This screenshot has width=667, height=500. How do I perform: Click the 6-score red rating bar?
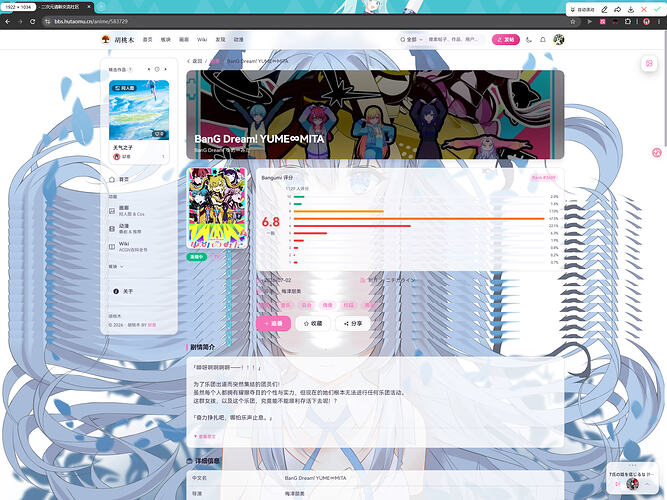tap(352, 226)
